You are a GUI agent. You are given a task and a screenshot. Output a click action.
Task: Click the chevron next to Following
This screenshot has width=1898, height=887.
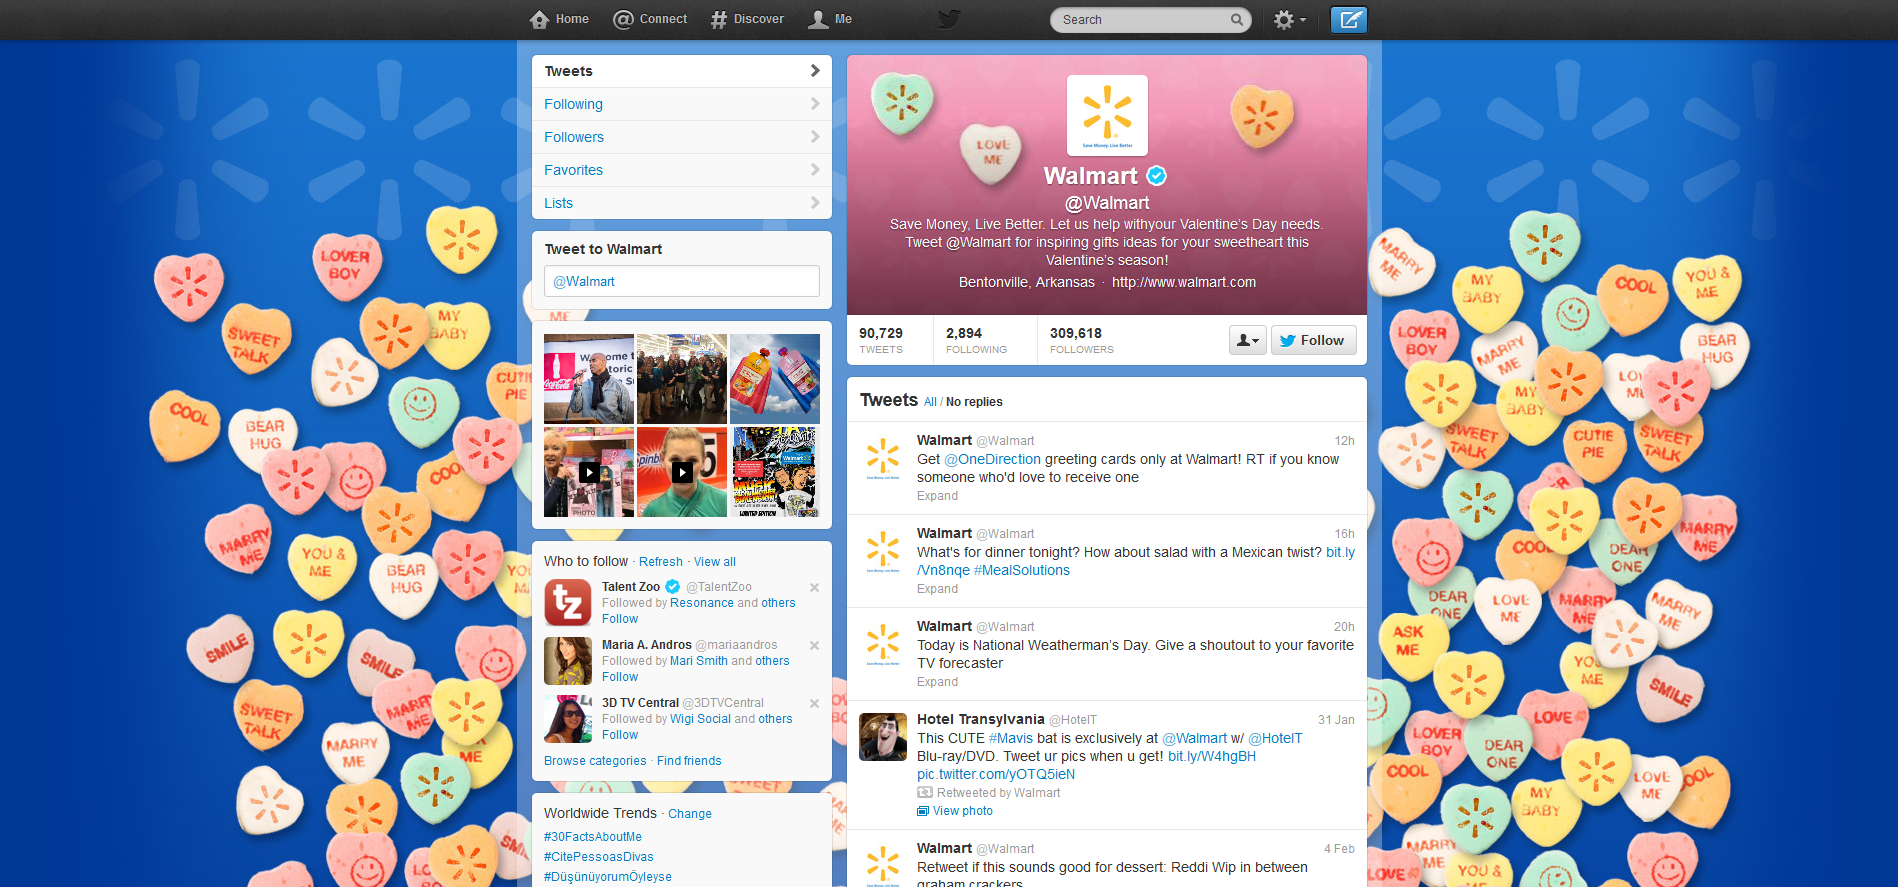815,104
